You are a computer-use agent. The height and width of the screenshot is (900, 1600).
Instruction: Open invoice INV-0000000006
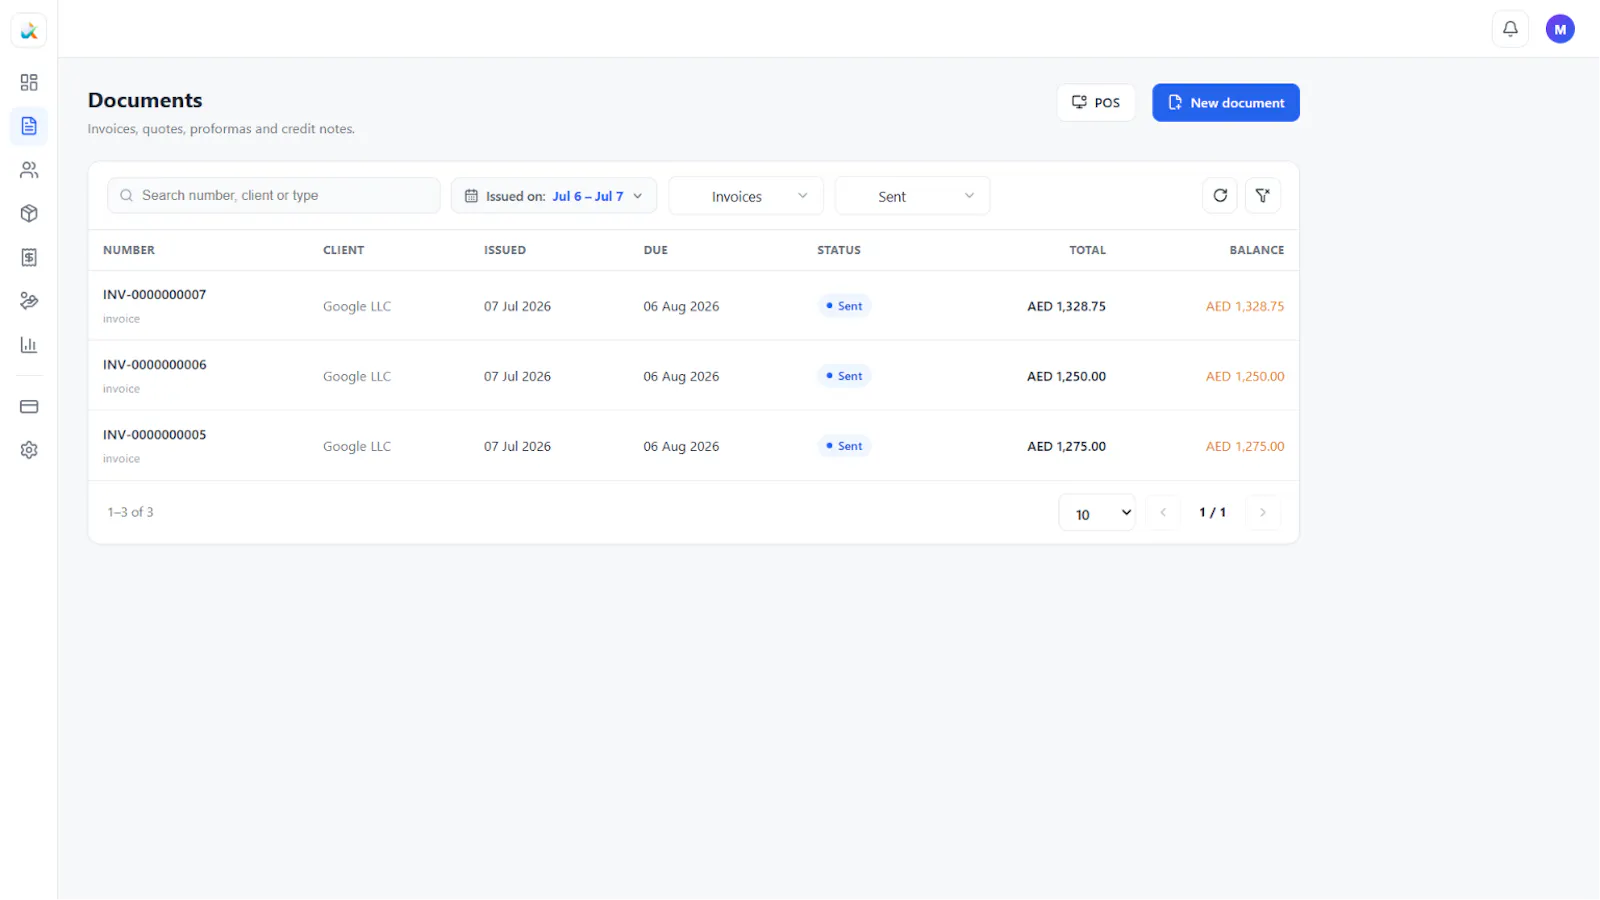coord(154,365)
